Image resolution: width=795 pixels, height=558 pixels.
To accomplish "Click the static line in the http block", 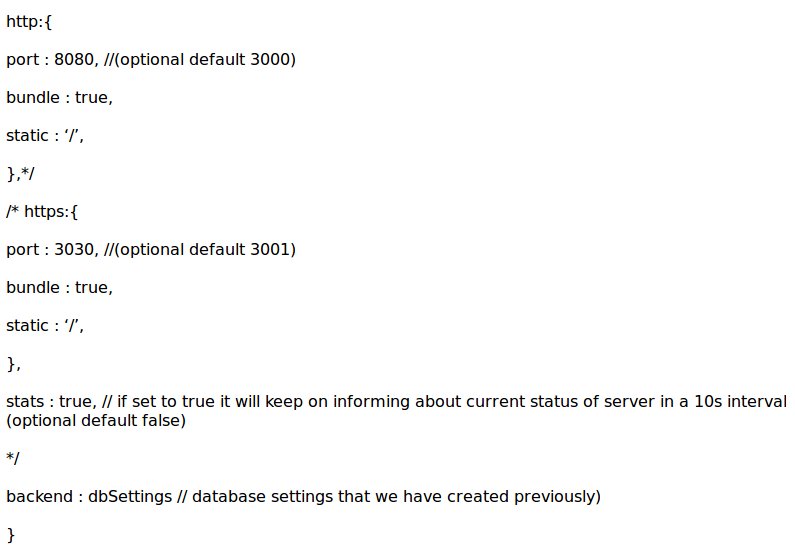I will coord(45,135).
